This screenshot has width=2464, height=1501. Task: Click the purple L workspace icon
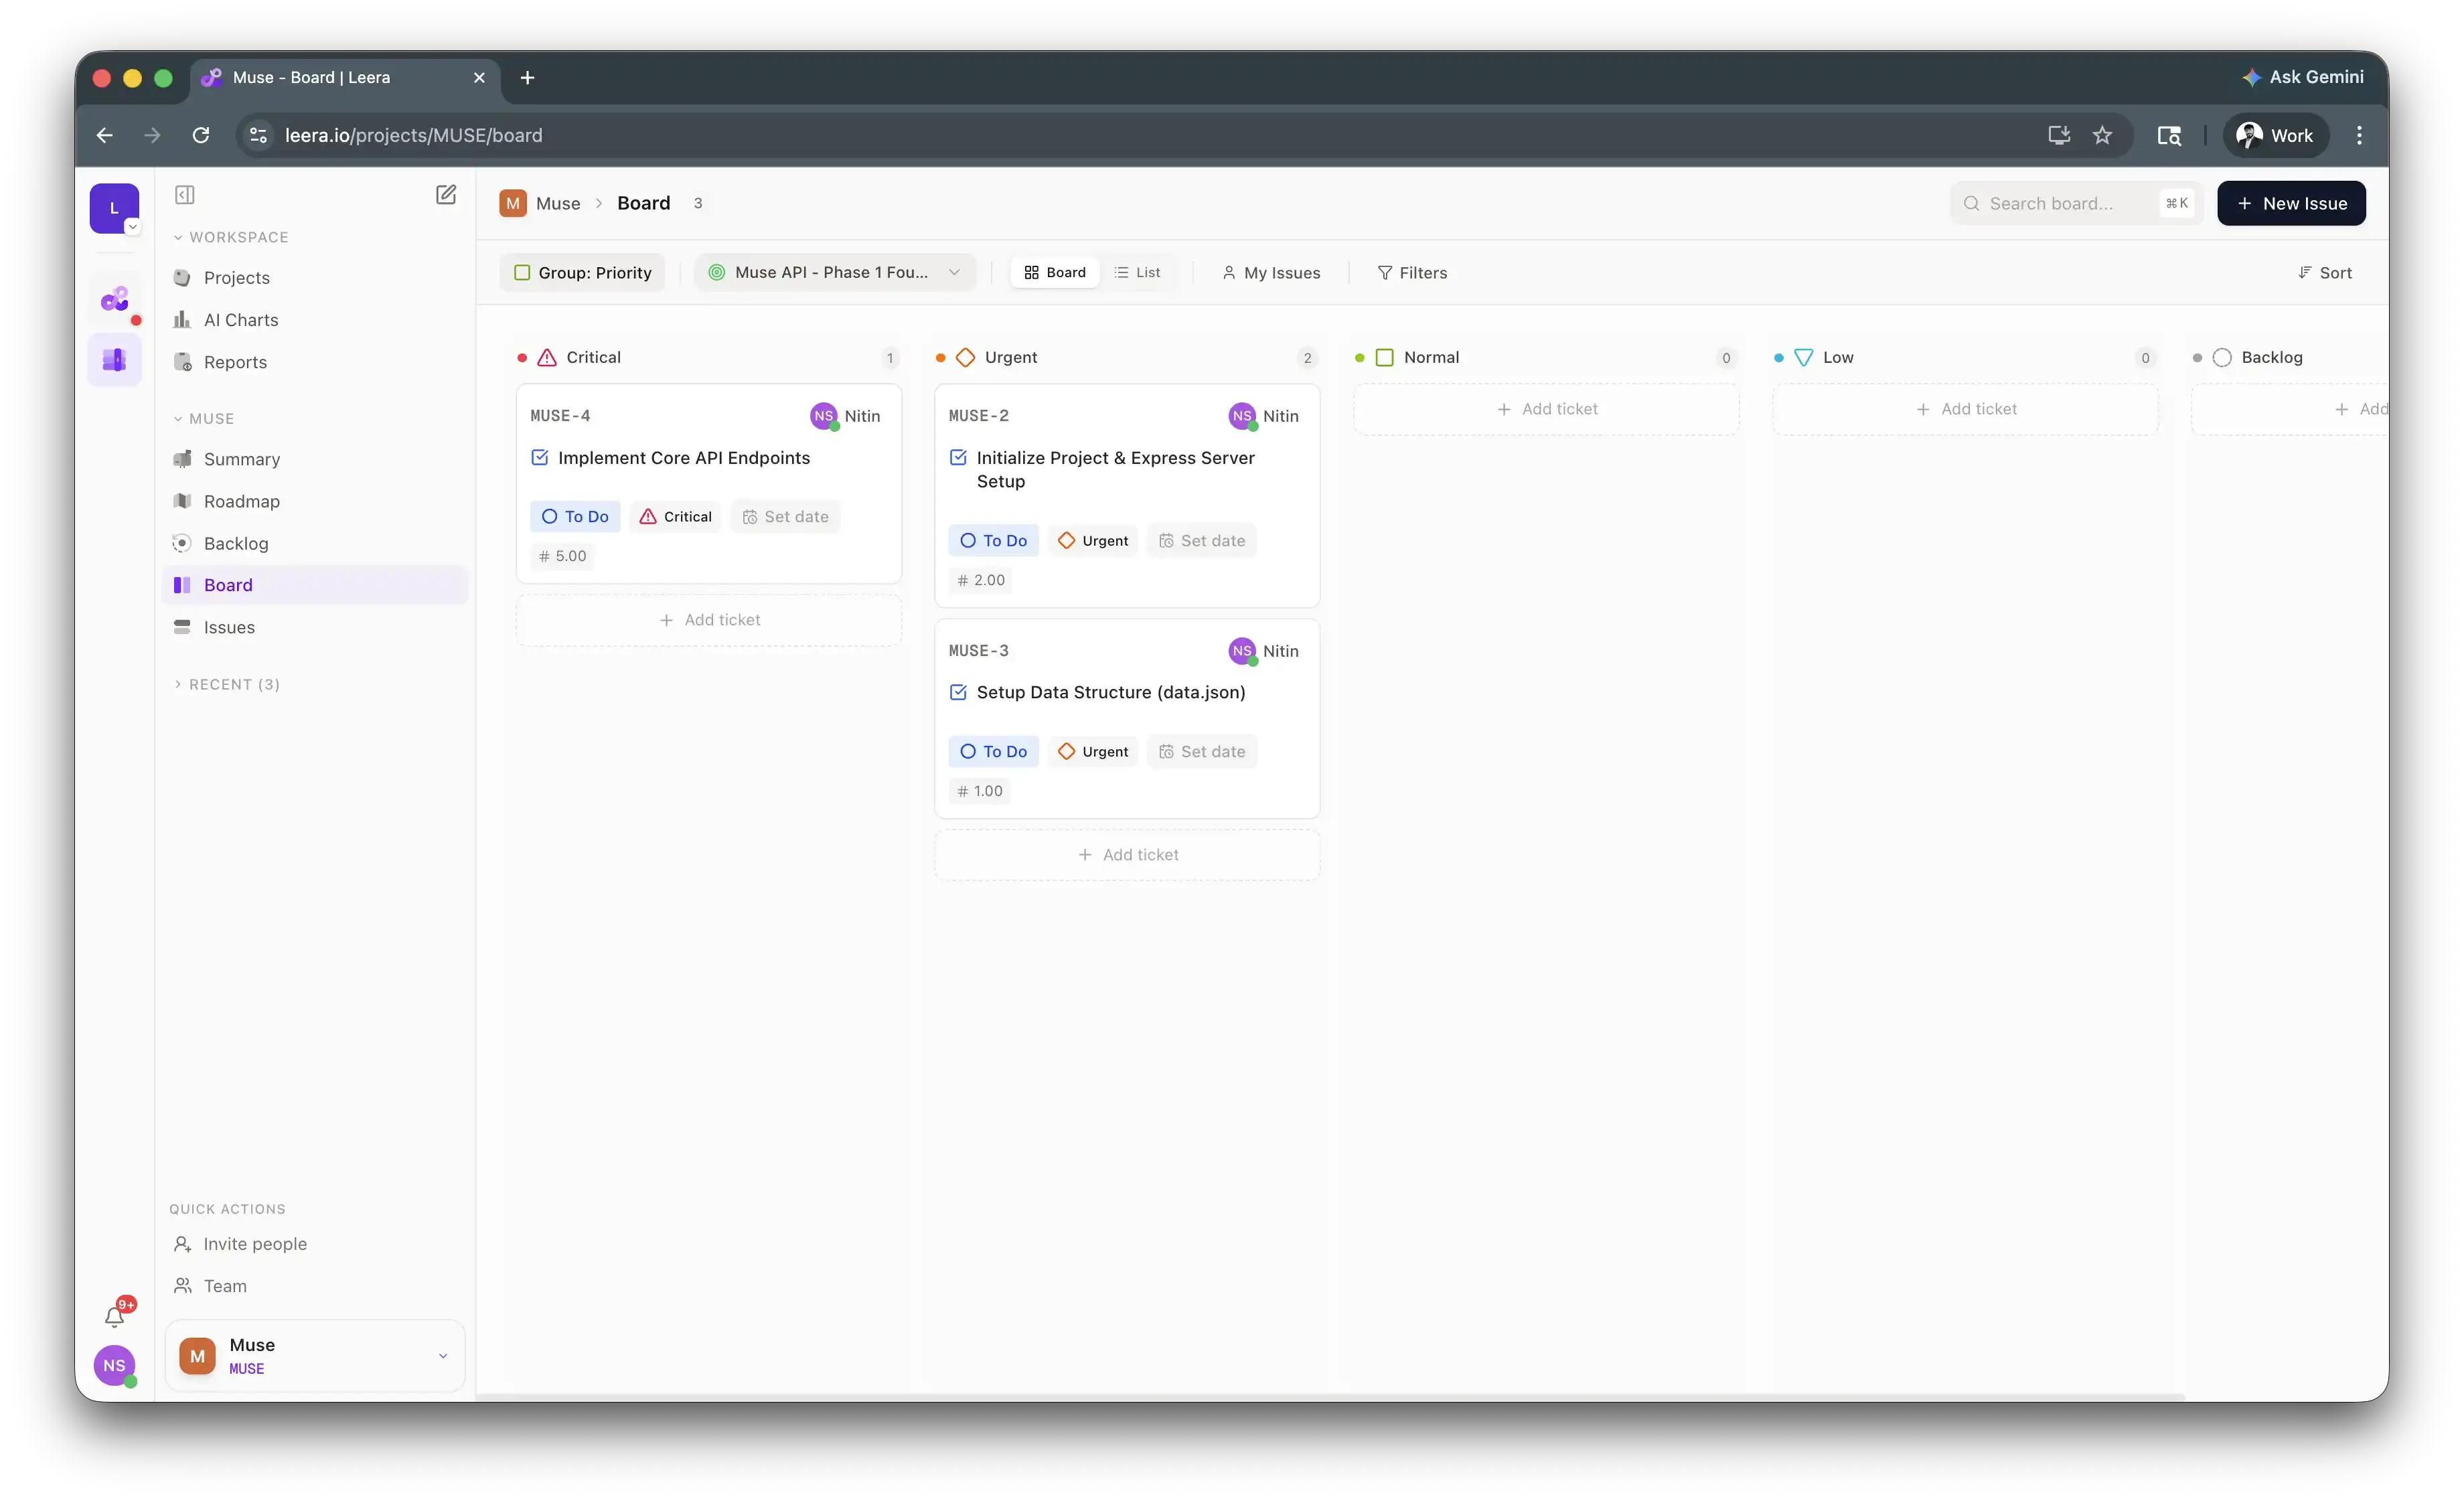point(114,208)
